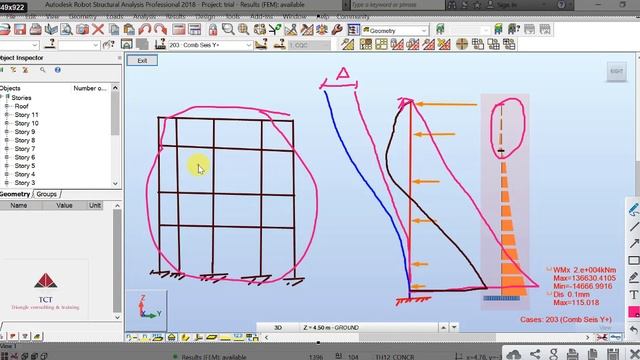
Task: Upload recording with the cloud icon
Action: pyautogui.click(x=514, y=354)
